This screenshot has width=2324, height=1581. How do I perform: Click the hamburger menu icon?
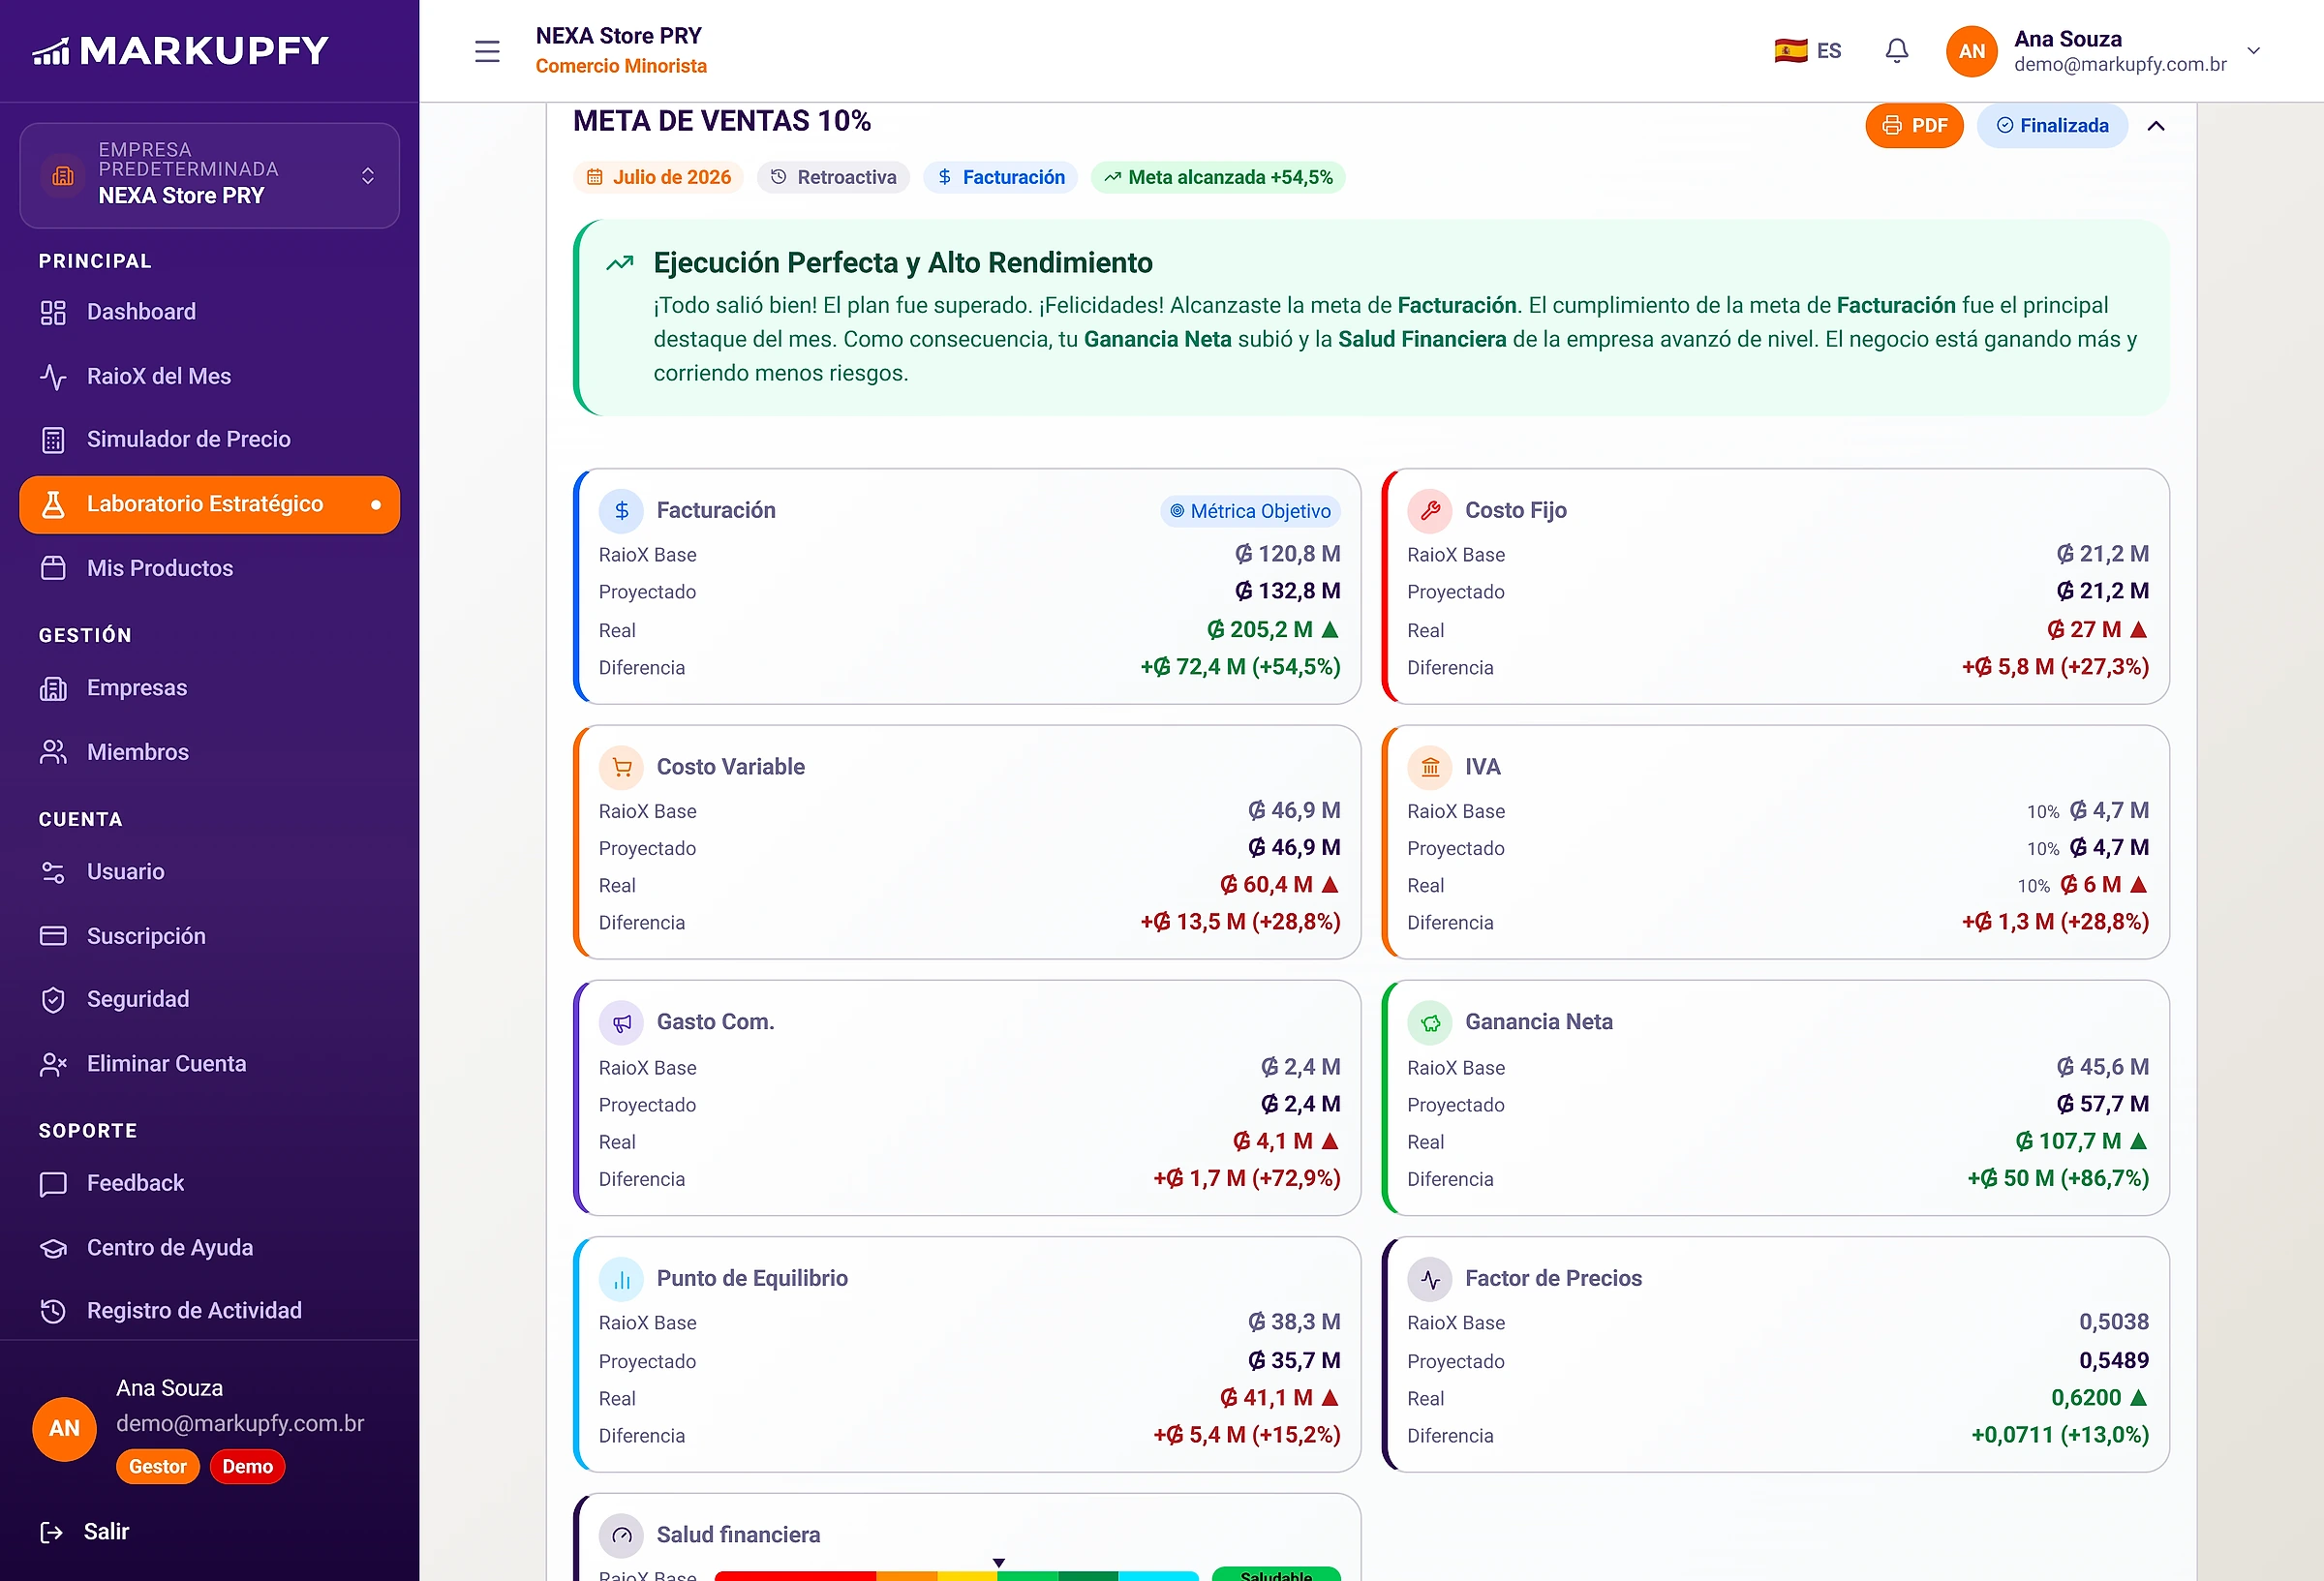click(487, 51)
